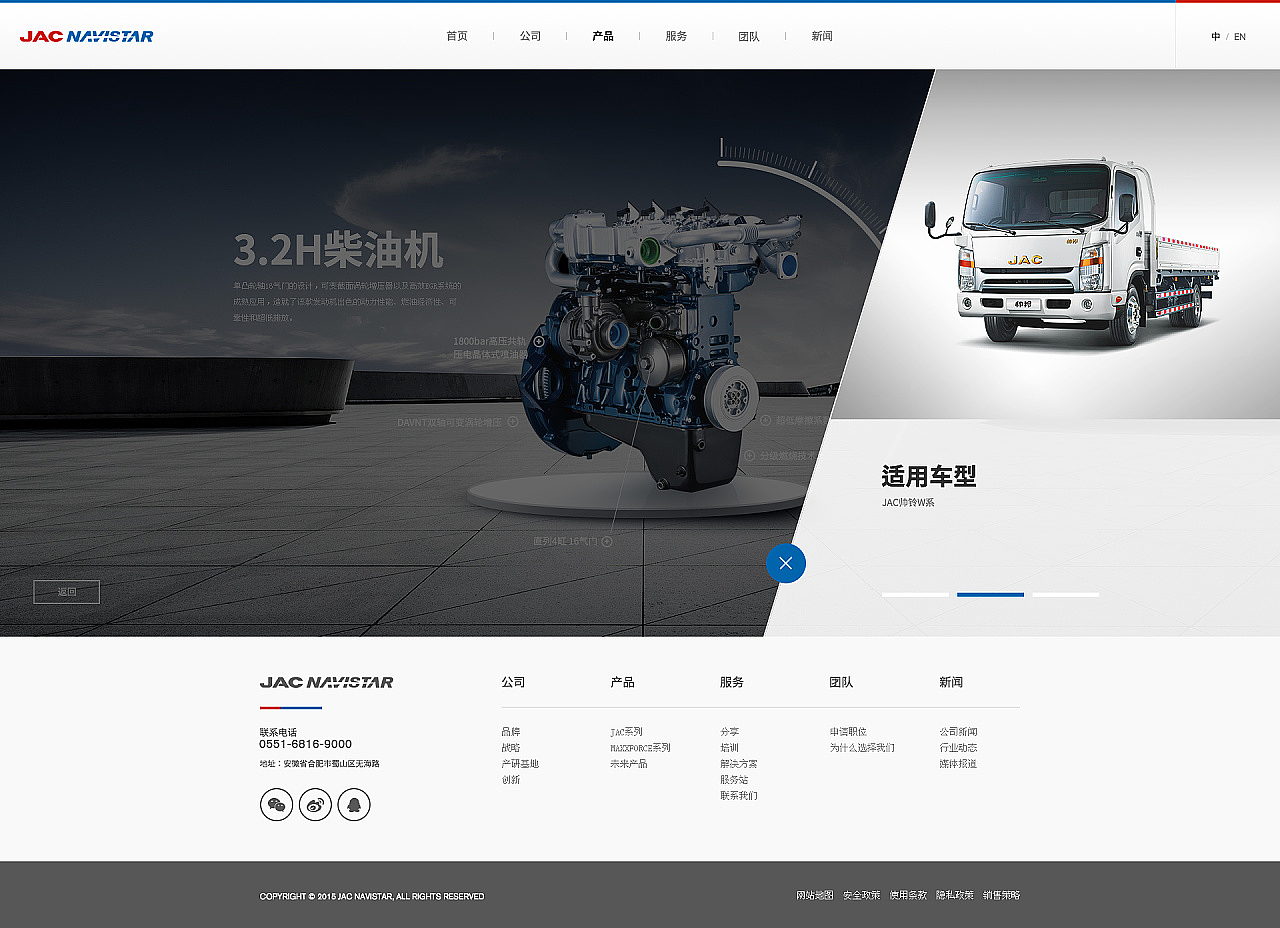Open the 为什么选择我们 footer link
Viewport: 1280px width, 928px height.
coord(862,748)
